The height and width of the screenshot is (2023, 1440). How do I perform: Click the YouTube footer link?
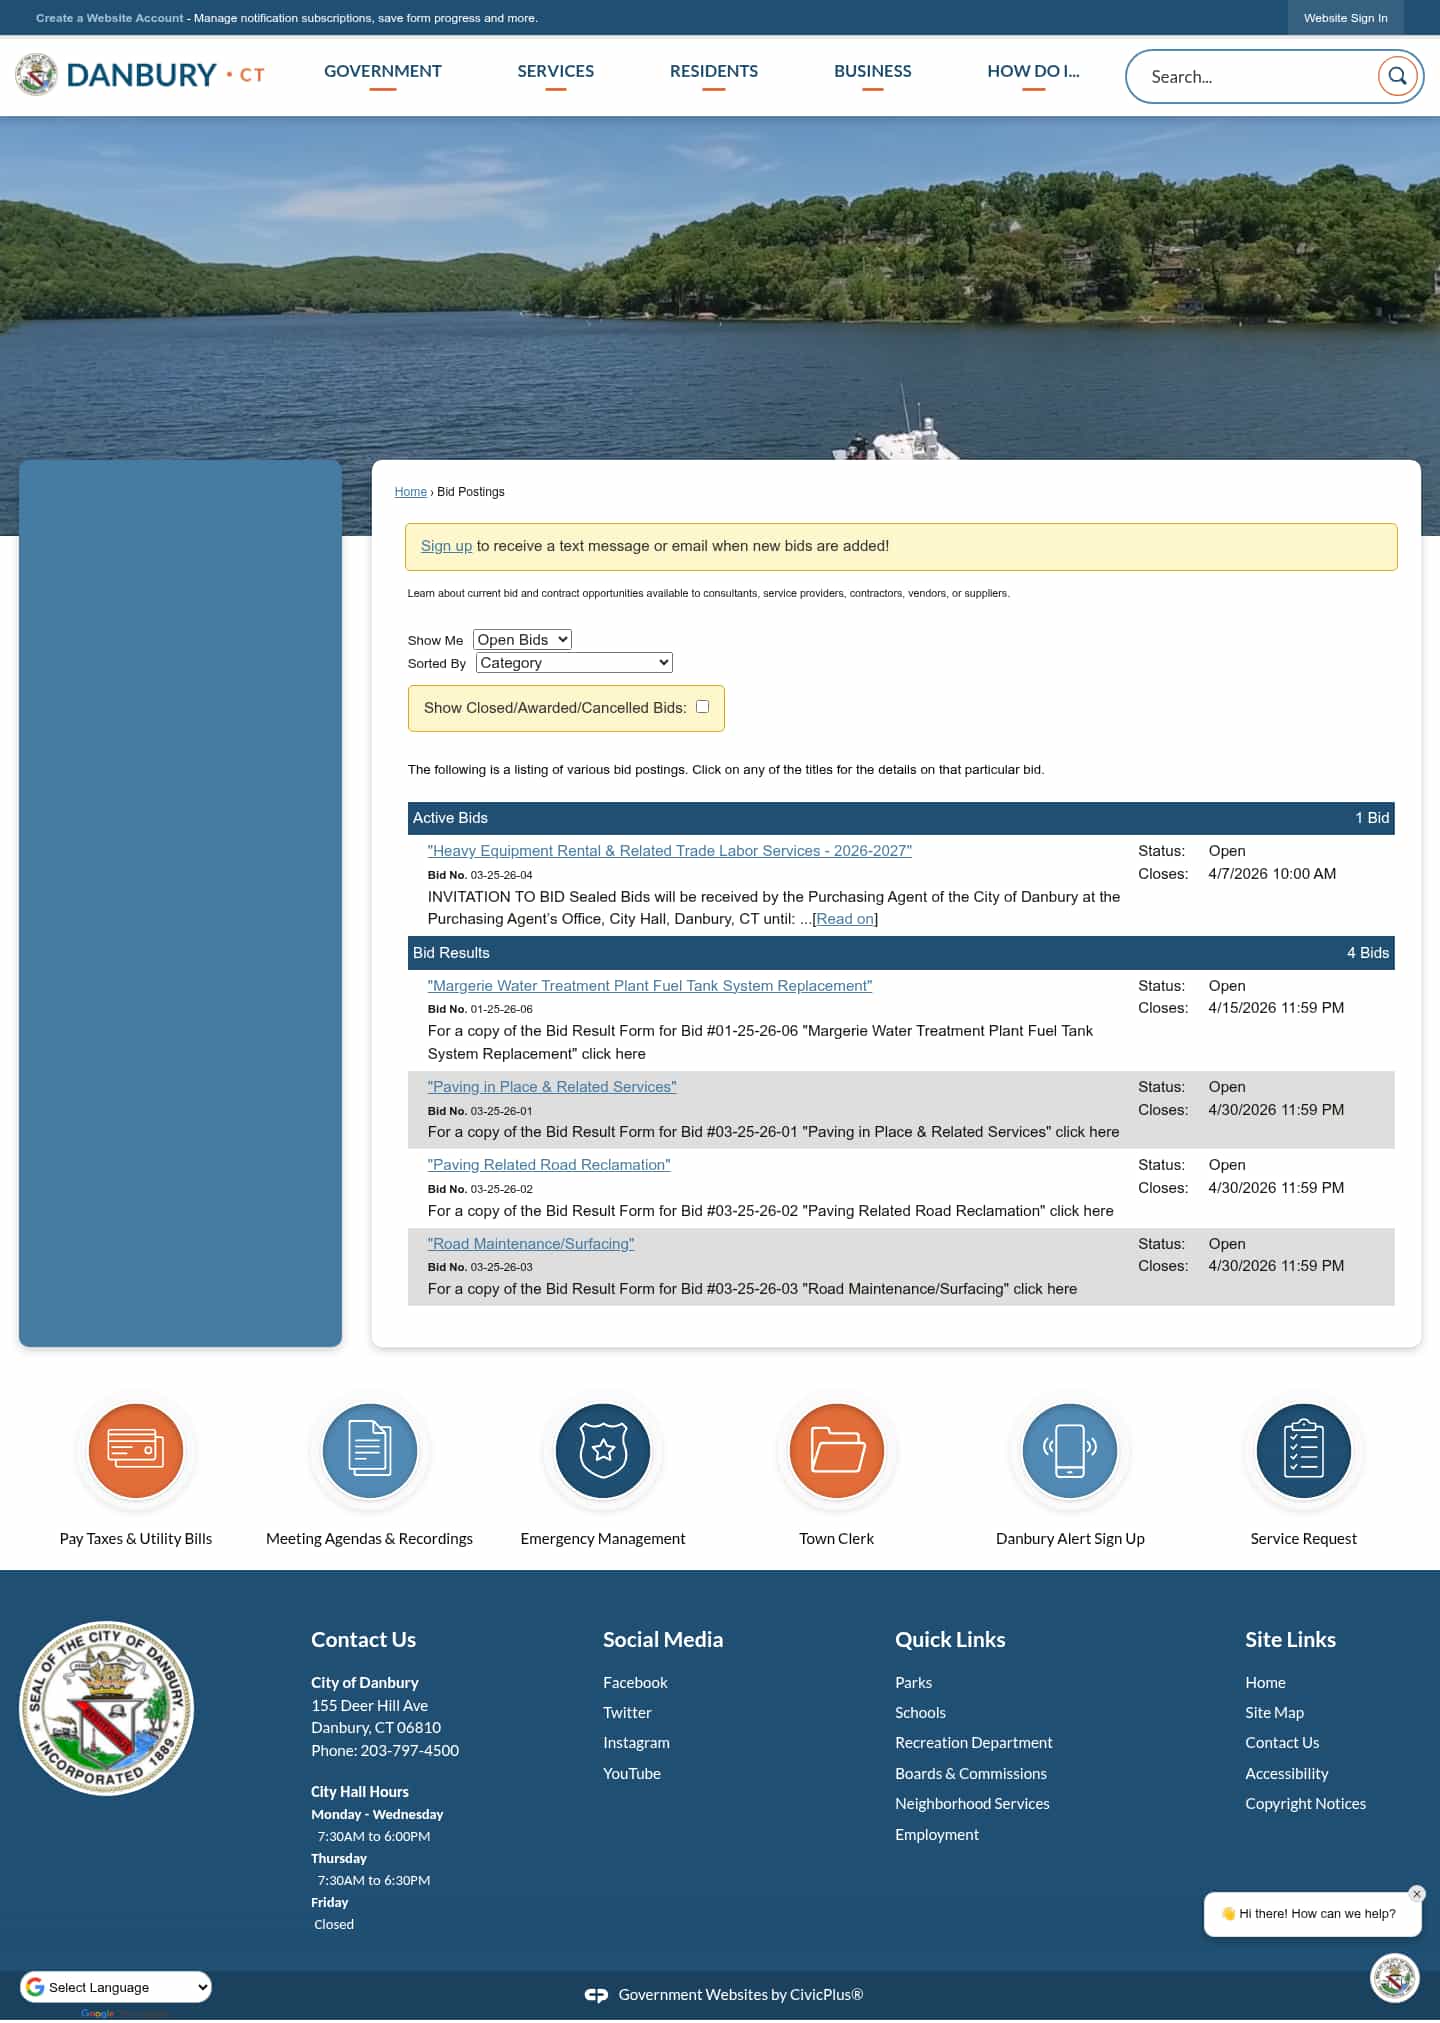[x=632, y=1774]
